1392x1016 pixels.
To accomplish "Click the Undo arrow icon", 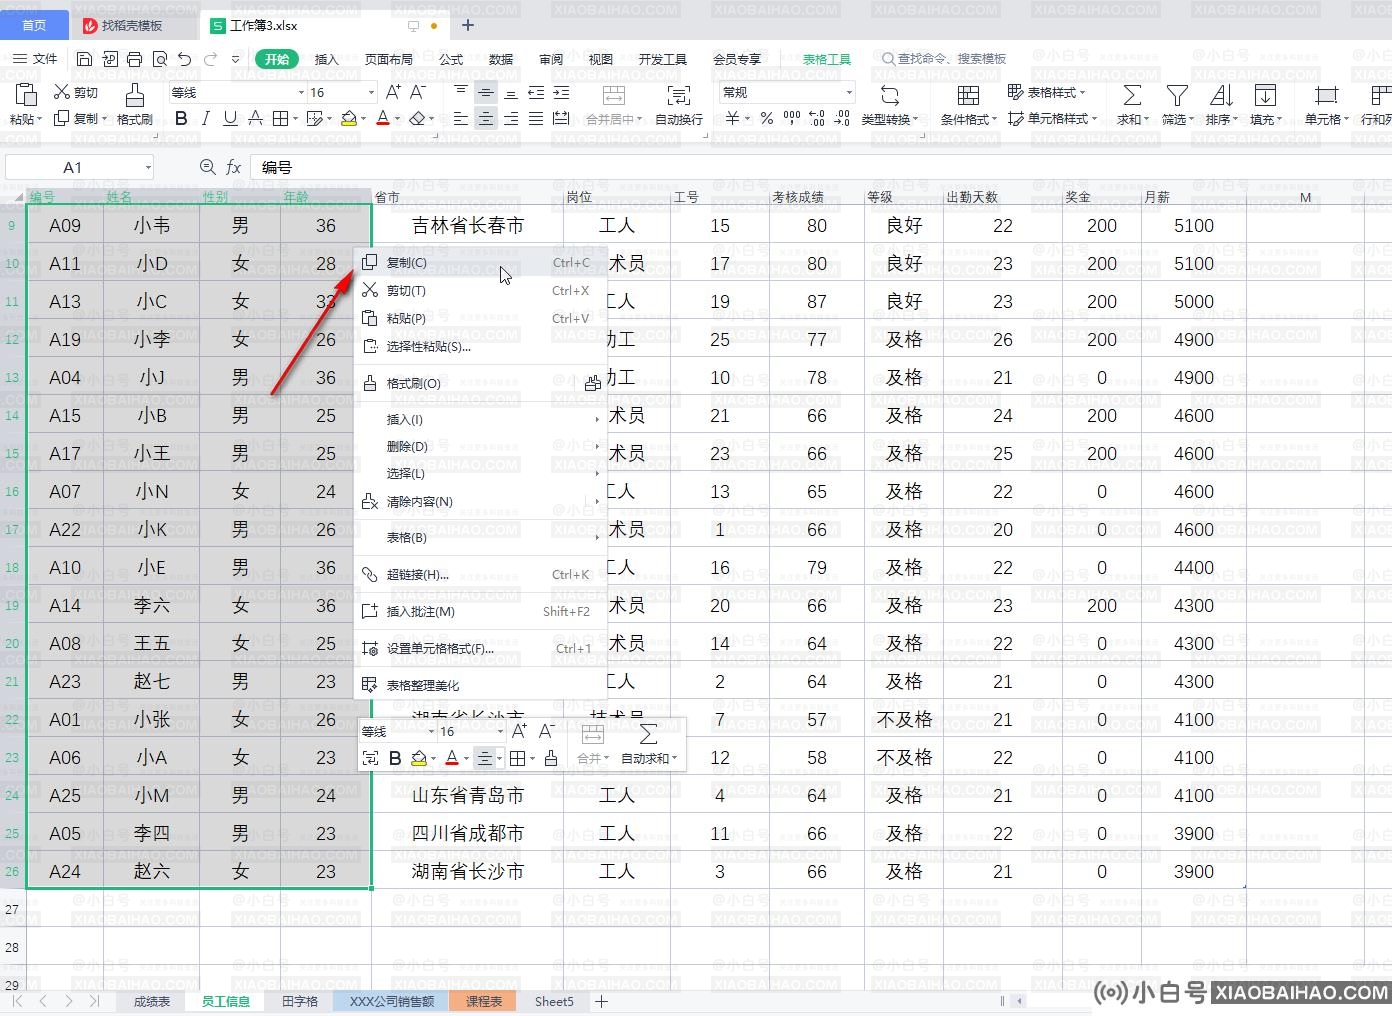I will coord(184,59).
